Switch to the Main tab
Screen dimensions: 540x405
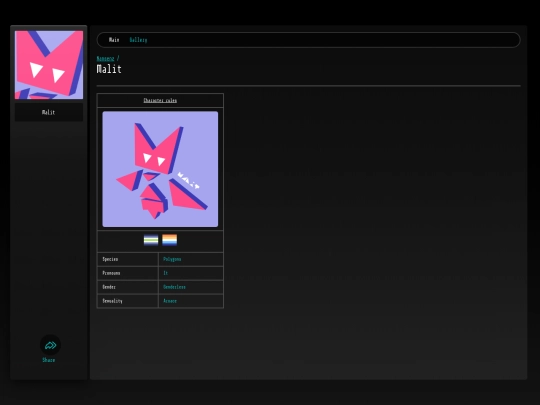click(114, 40)
